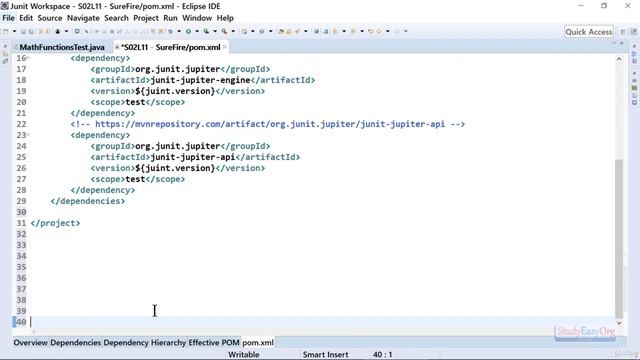Collapse the dependency block at line 23
This screenshot has width=640, height=360.
[x=28, y=135]
